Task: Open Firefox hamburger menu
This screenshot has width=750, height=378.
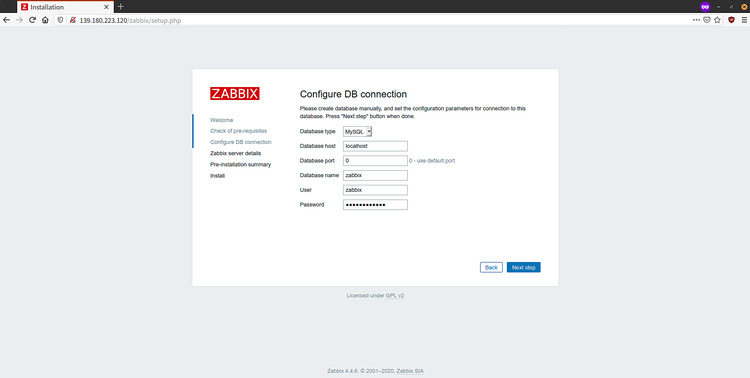Action: (x=744, y=20)
